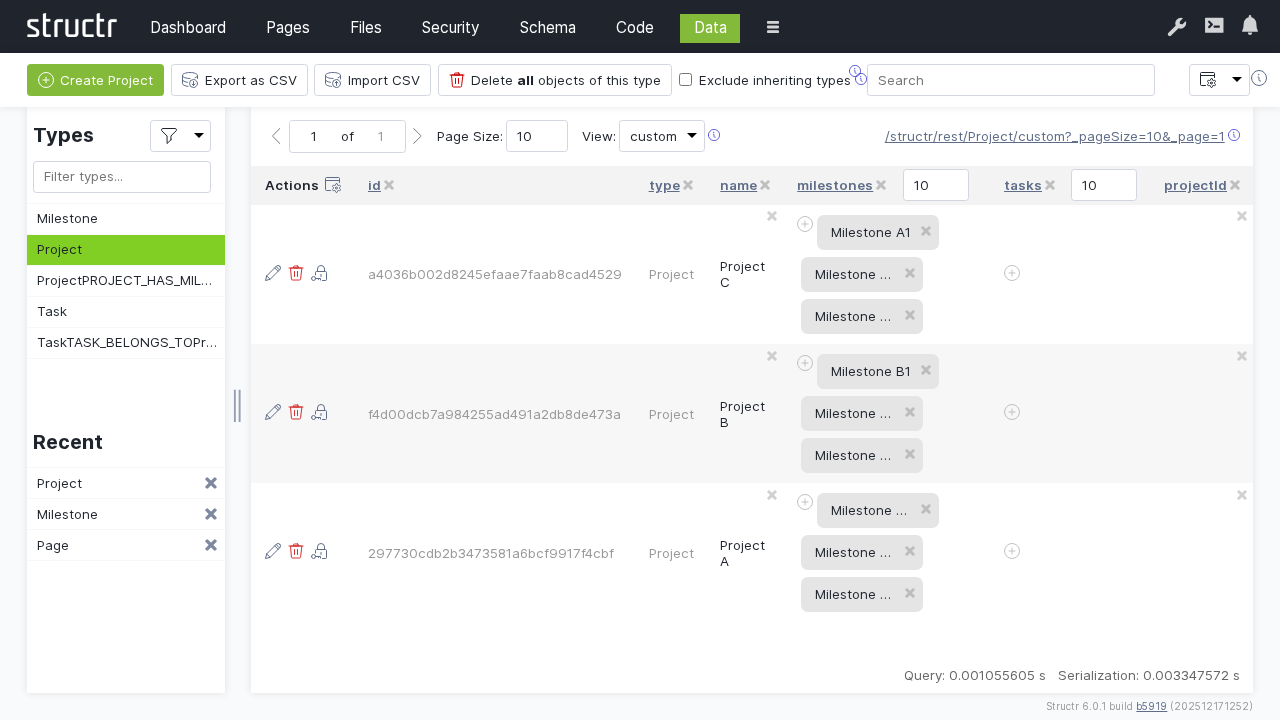Open the REST URL link for Project

point(1054,136)
